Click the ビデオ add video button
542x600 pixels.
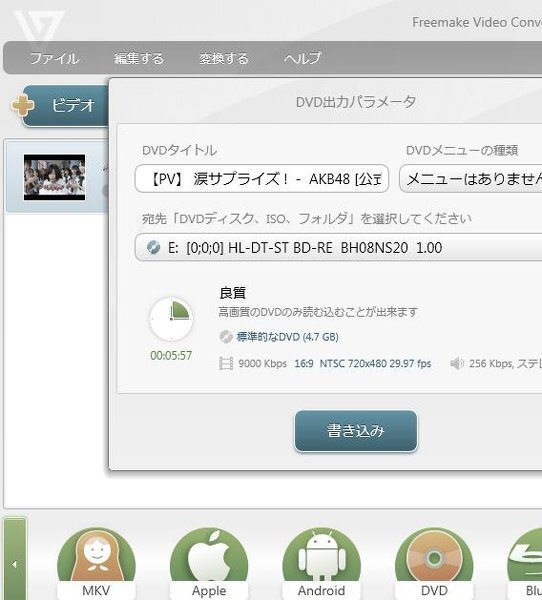tap(65, 105)
